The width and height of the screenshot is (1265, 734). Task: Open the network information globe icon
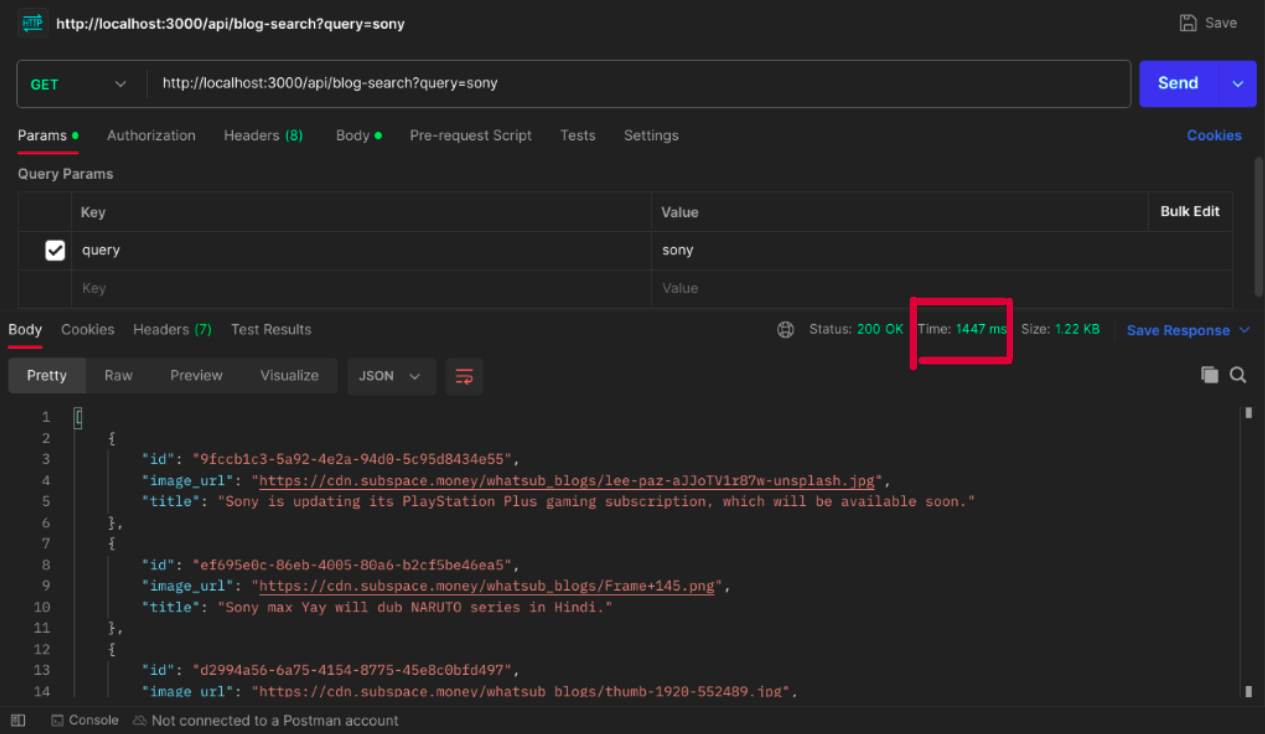(786, 329)
